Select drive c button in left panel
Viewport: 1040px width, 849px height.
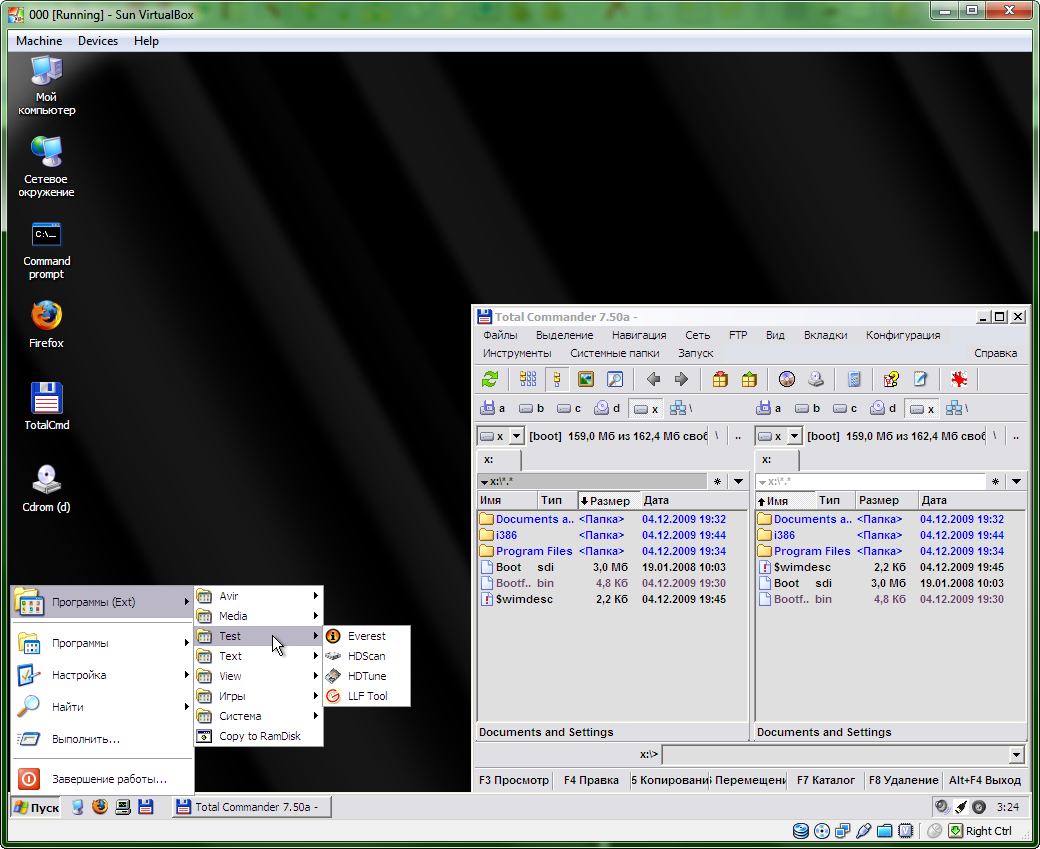coord(569,408)
